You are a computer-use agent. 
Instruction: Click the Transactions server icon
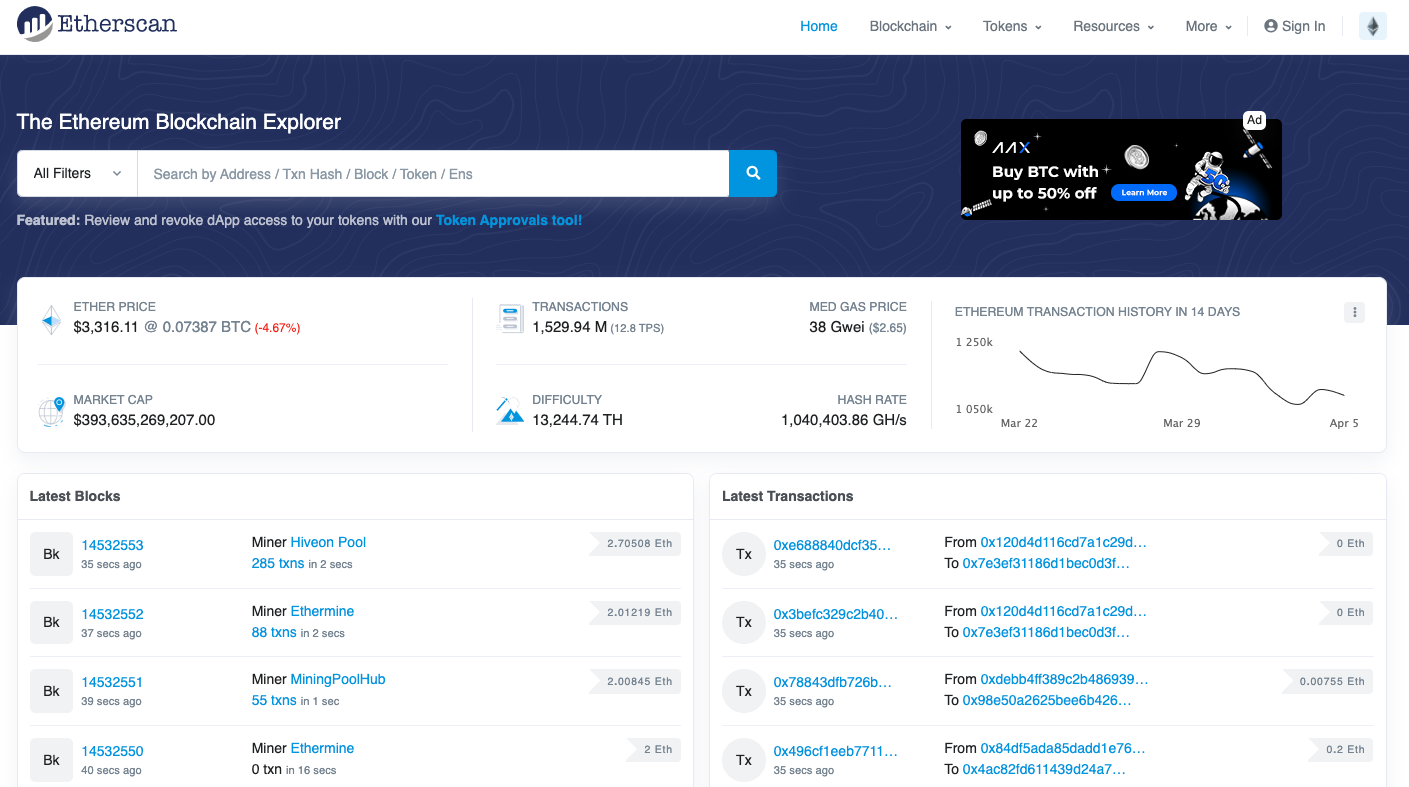510,319
